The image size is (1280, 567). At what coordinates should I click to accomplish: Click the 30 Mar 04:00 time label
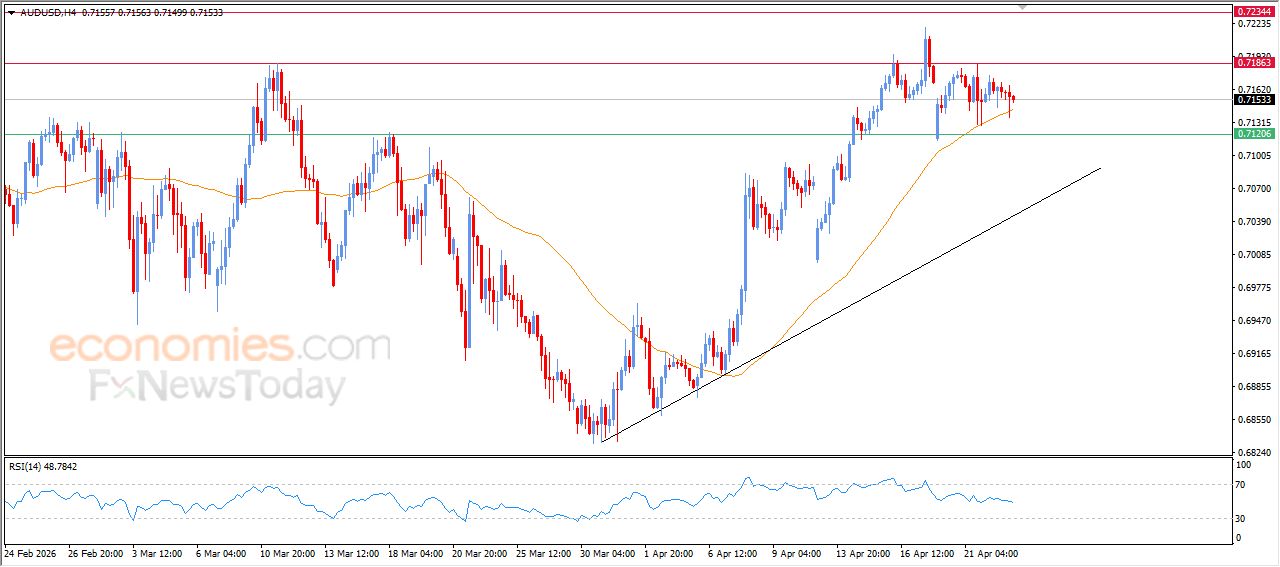coord(606,552)
